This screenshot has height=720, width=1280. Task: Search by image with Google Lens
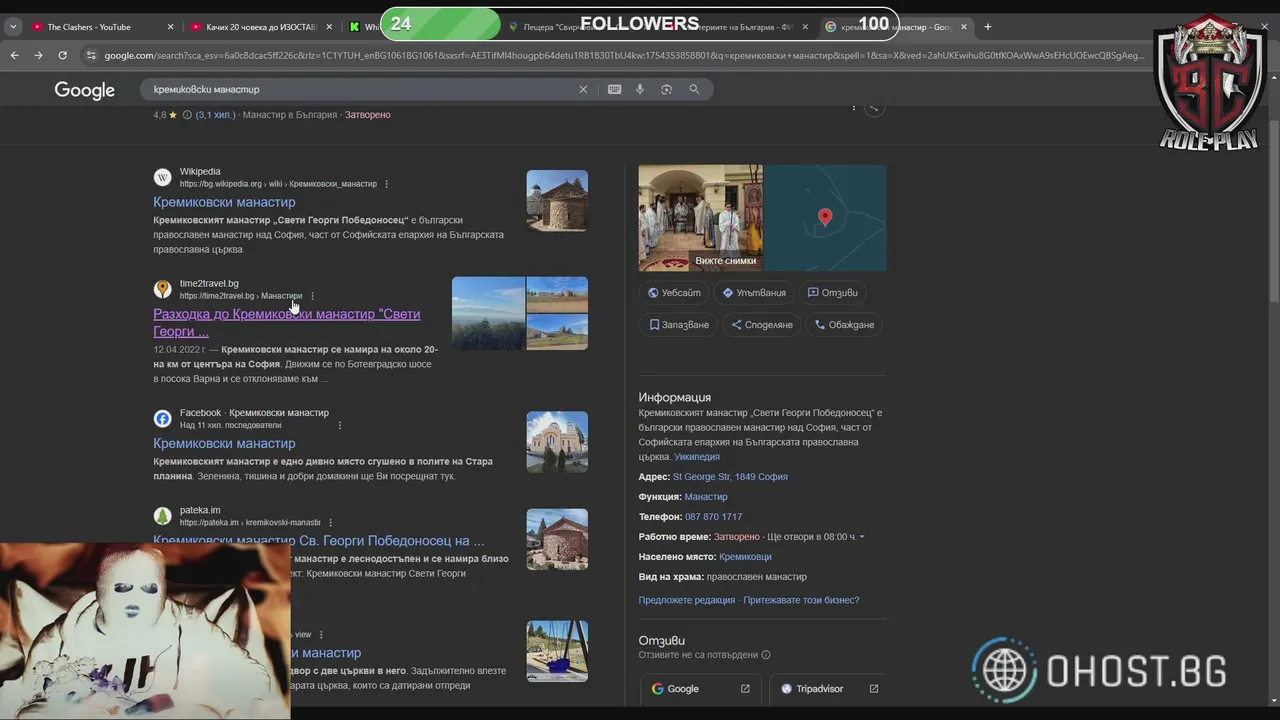[x=666, y=89]
